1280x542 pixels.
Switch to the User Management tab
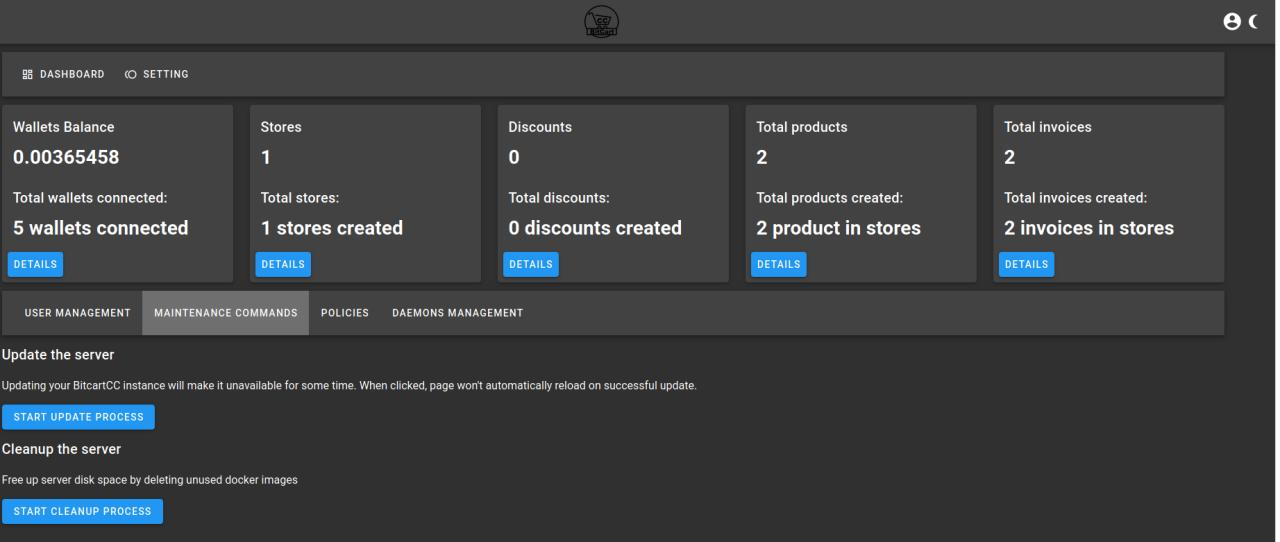(x=77, y=313)
